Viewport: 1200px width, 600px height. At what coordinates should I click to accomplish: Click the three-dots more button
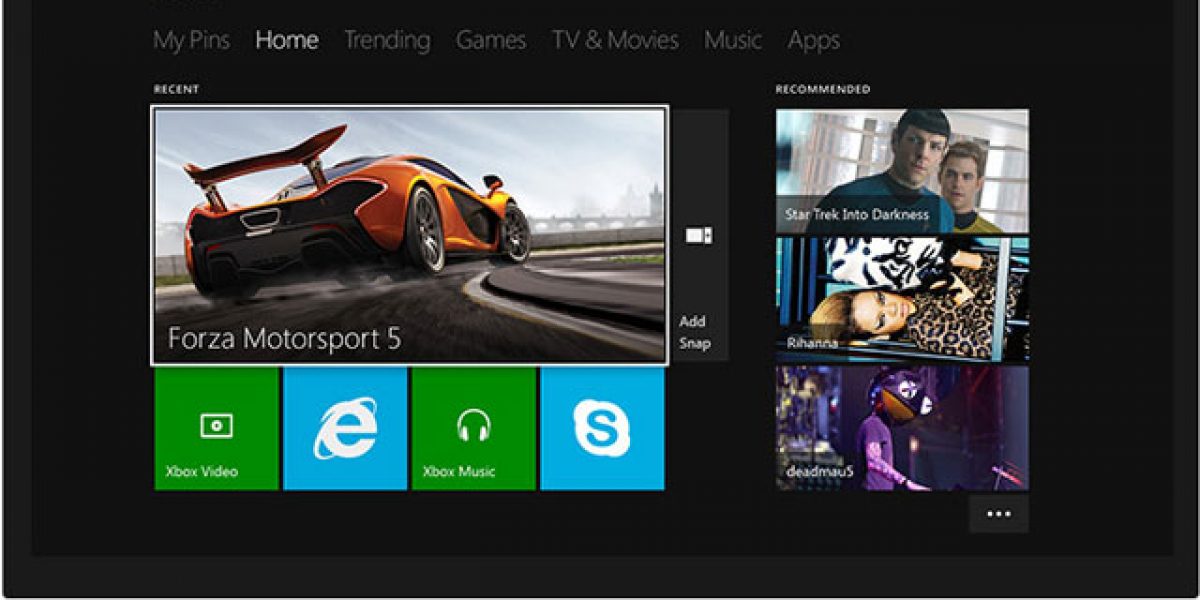998,514
